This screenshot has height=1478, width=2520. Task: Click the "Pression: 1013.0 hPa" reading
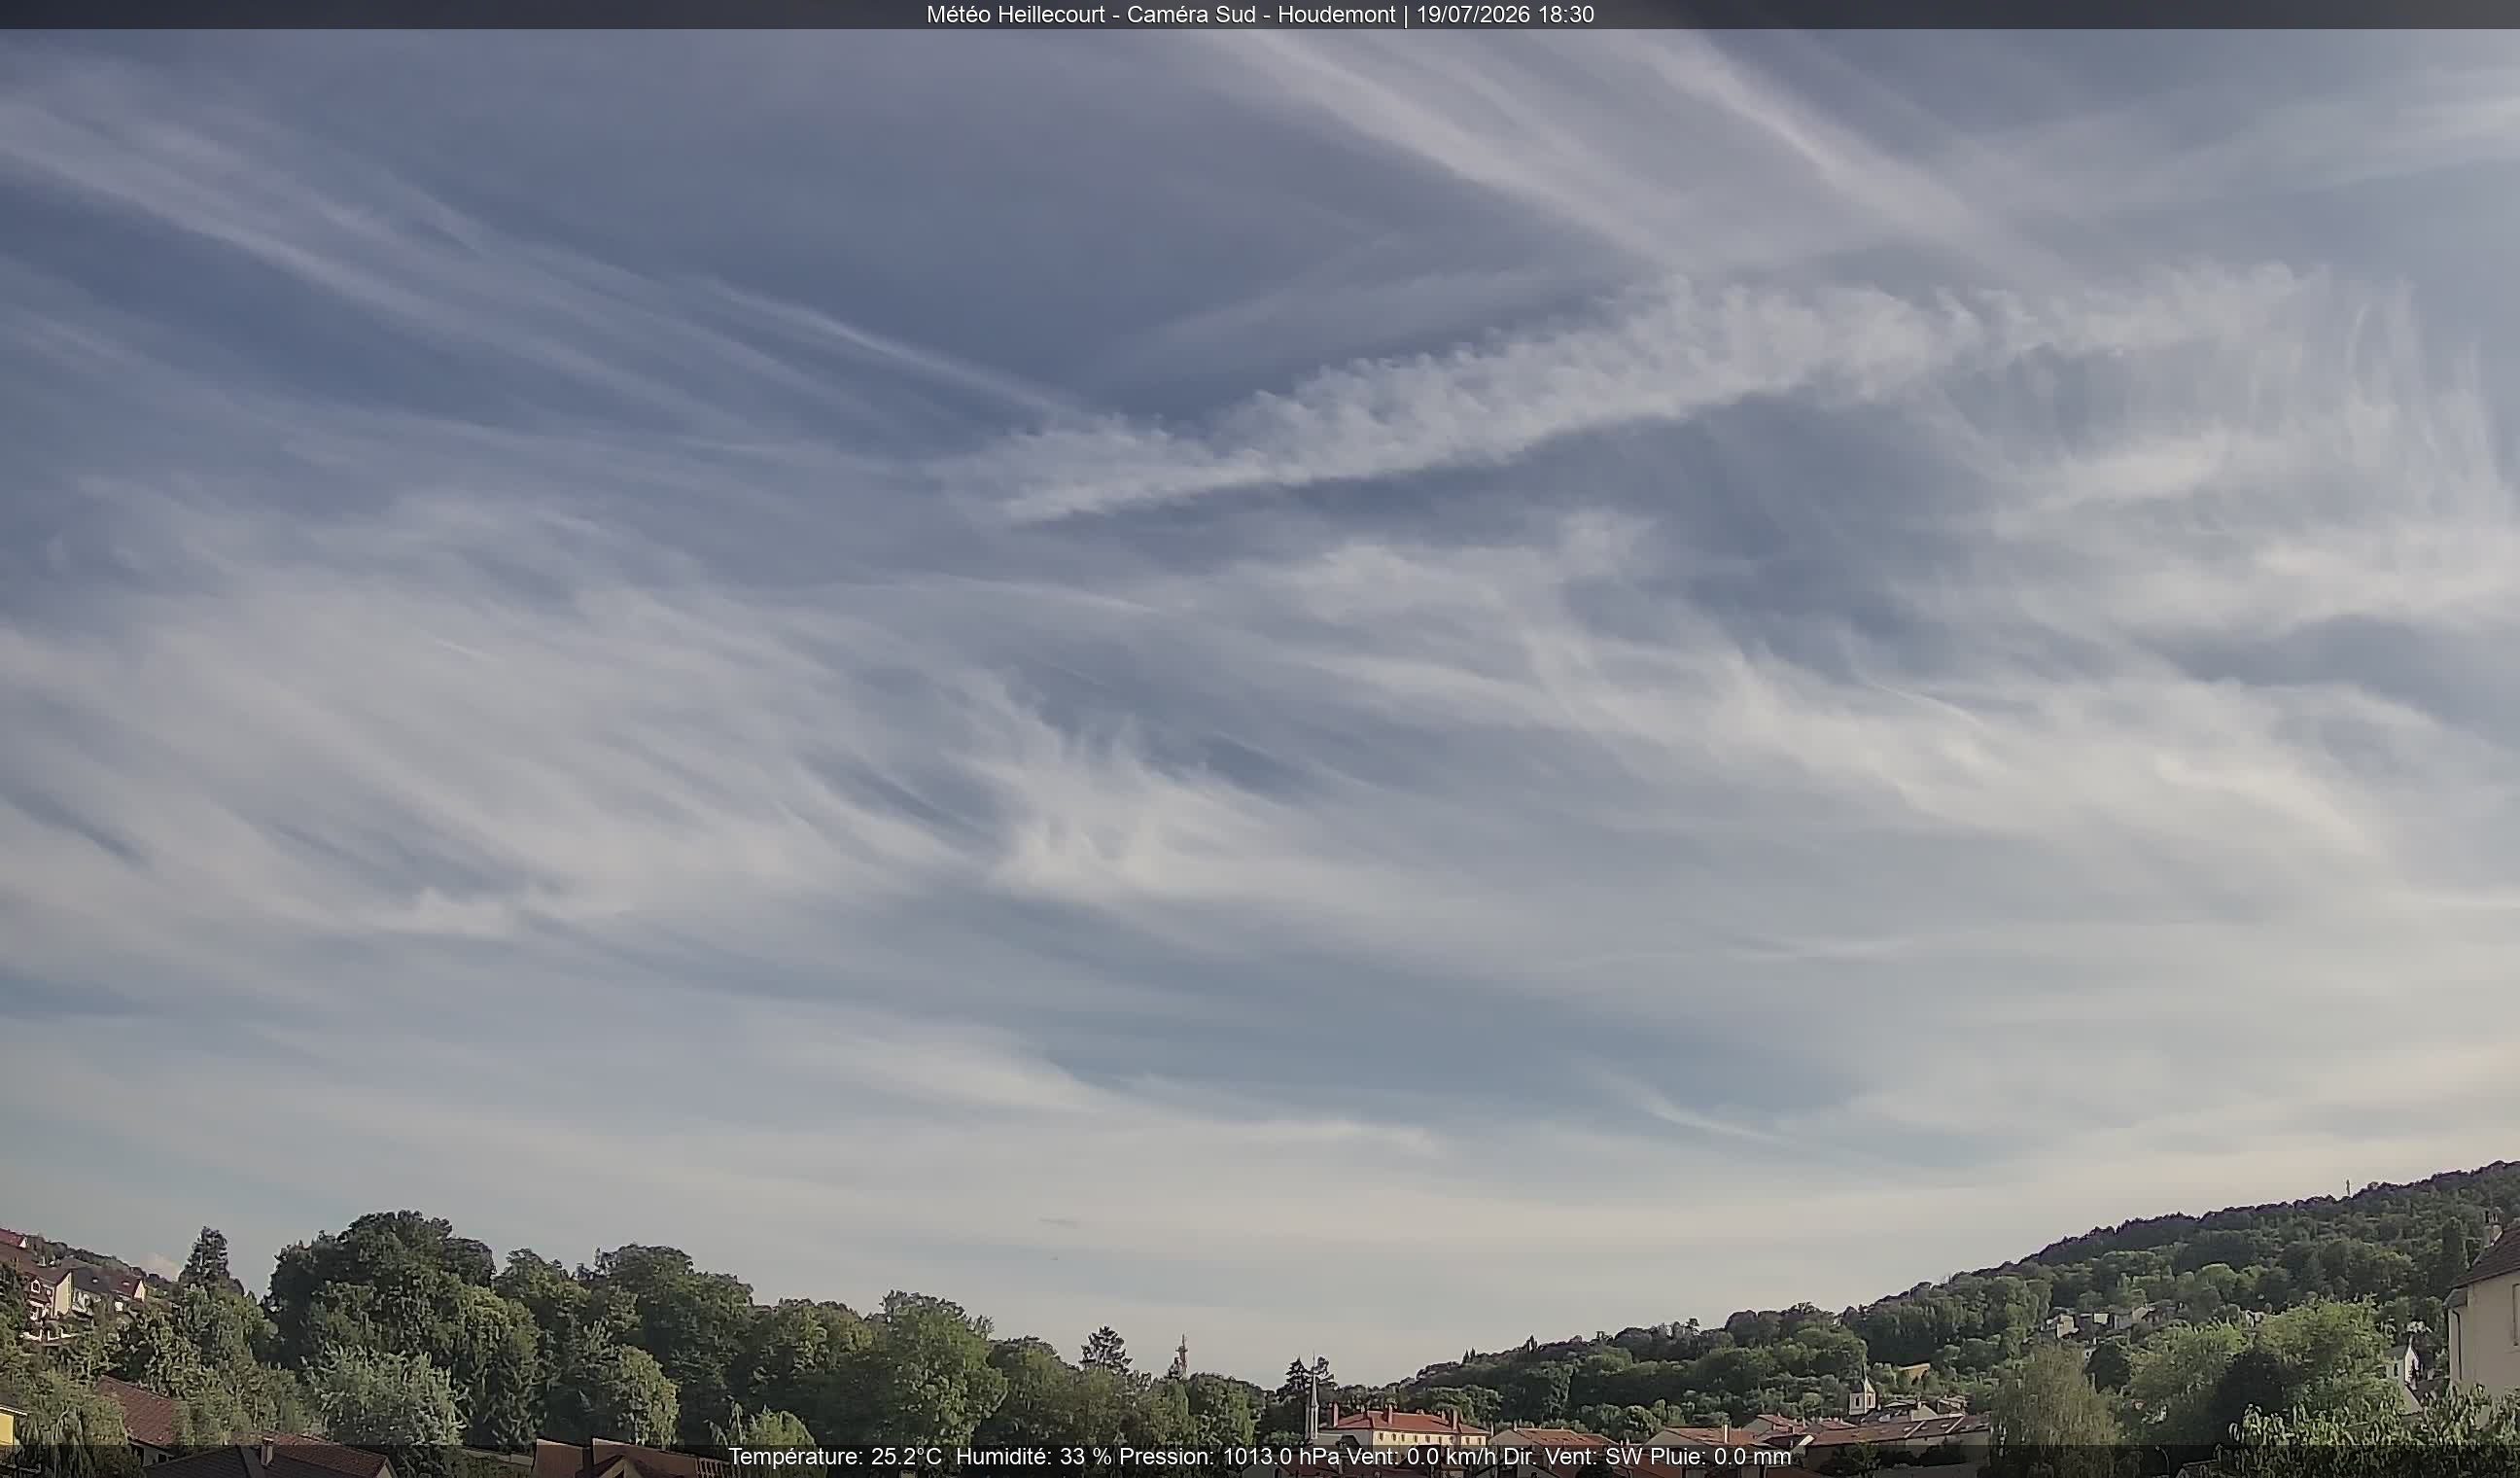click(x=1229, y=1457)
